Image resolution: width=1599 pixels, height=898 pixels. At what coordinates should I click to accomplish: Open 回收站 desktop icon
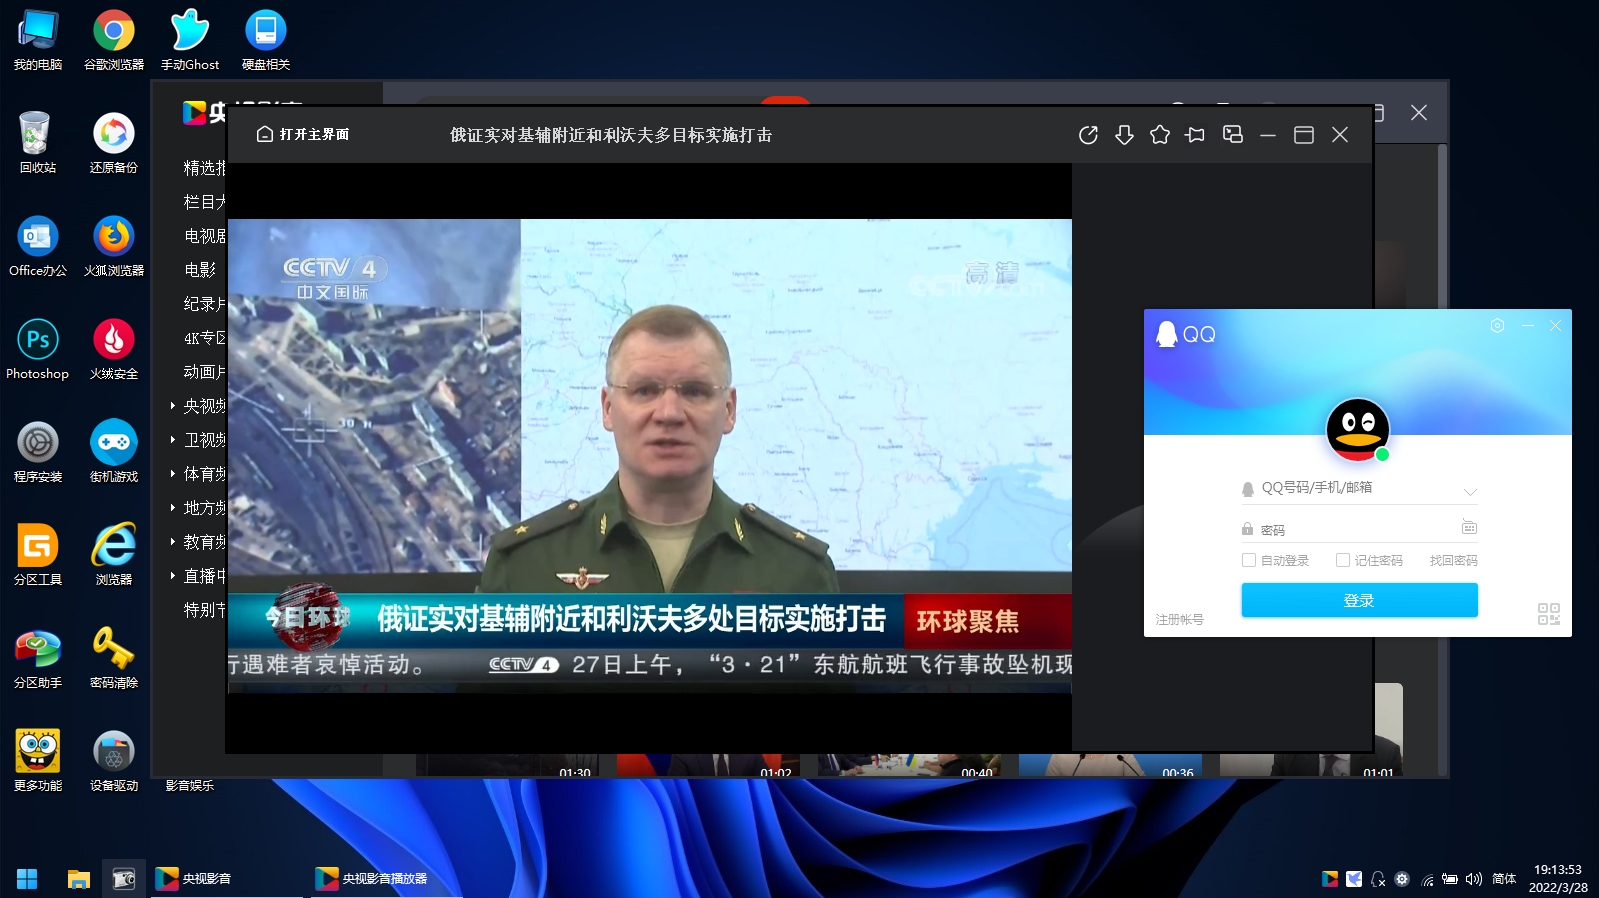coord(38,143)
